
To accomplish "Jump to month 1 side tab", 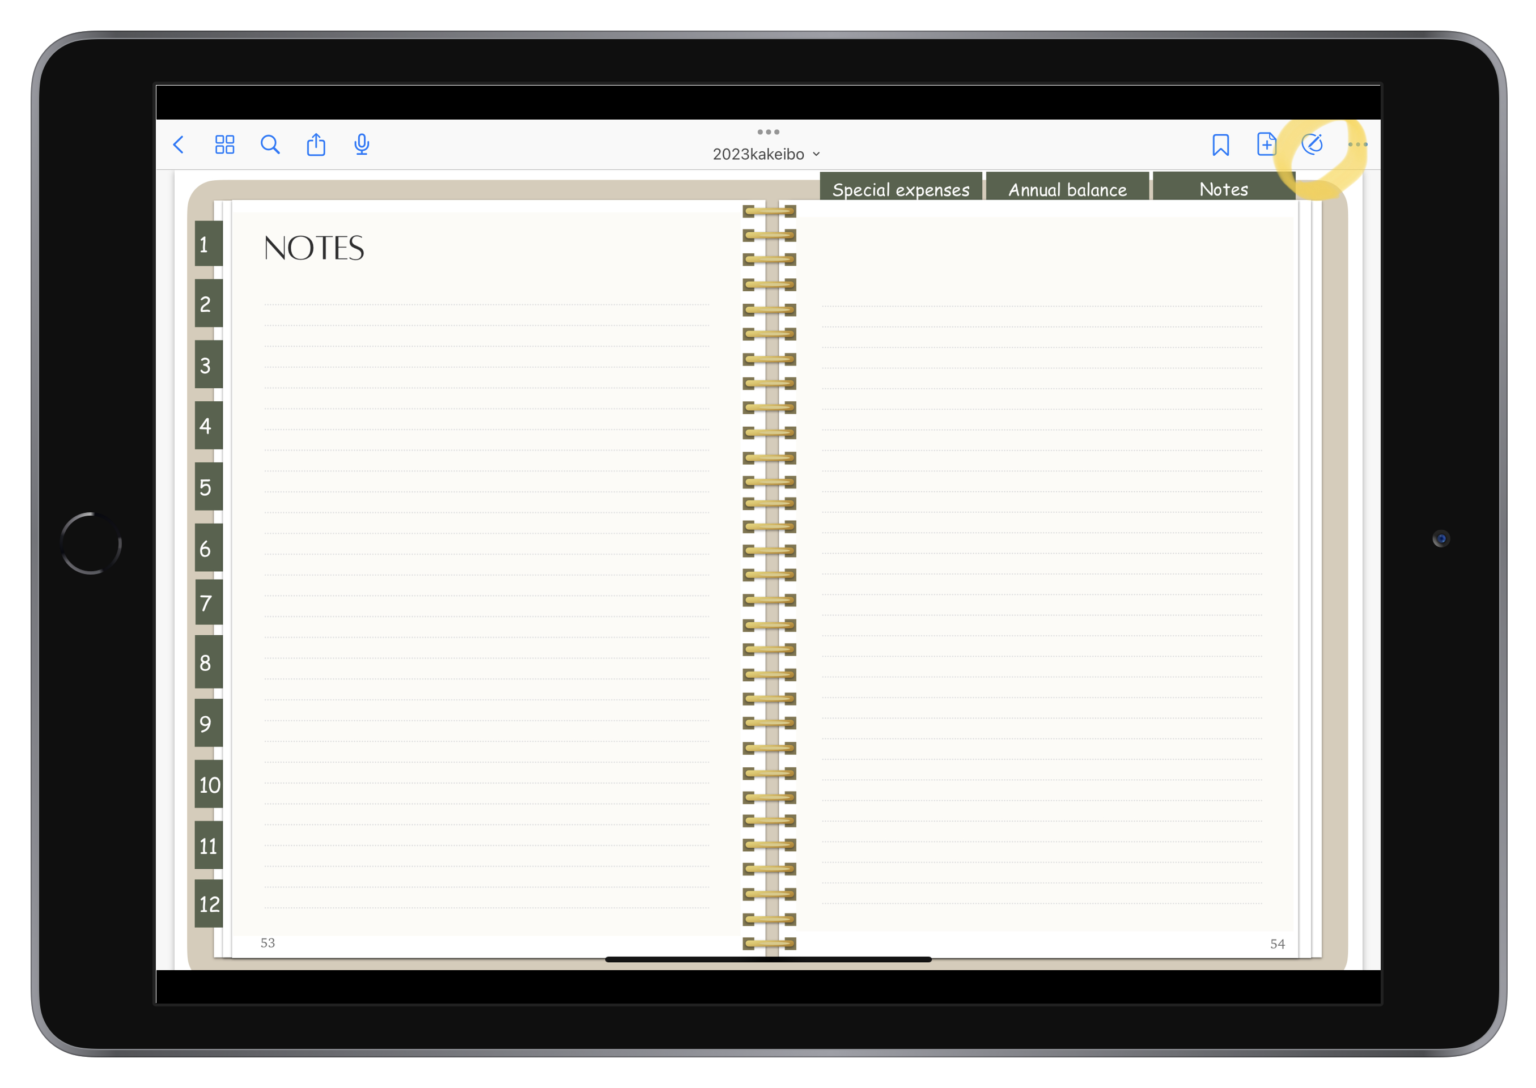I will click(x=207, y=245).
